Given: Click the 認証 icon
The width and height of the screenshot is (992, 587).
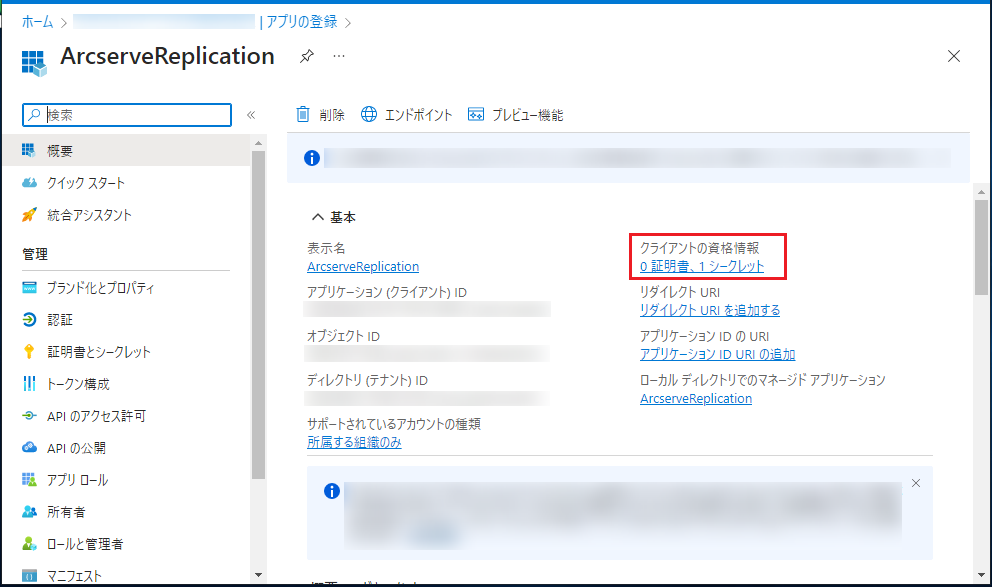Looking at the screenshot, I should [x=29, y=320].
